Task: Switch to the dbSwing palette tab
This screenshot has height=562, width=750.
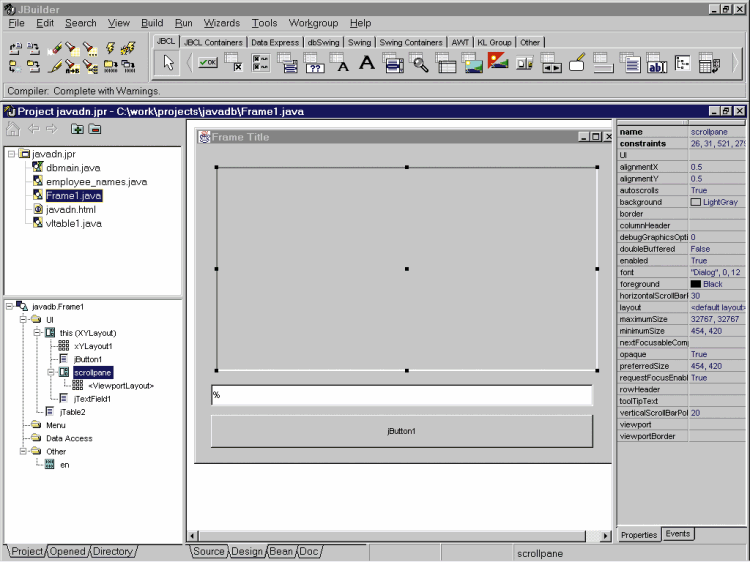Action: tap(323, 42)
